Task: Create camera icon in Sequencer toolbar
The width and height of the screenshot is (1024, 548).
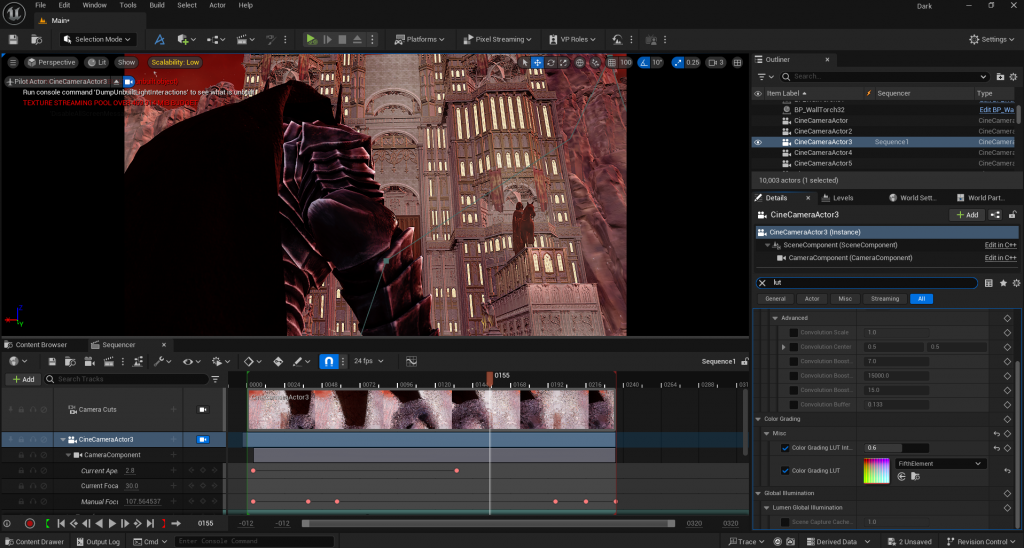Action: (90, 361)
